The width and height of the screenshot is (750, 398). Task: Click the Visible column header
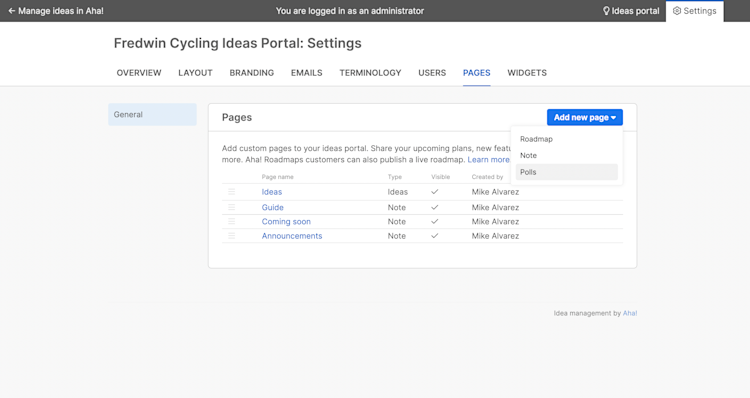point(441,177)
